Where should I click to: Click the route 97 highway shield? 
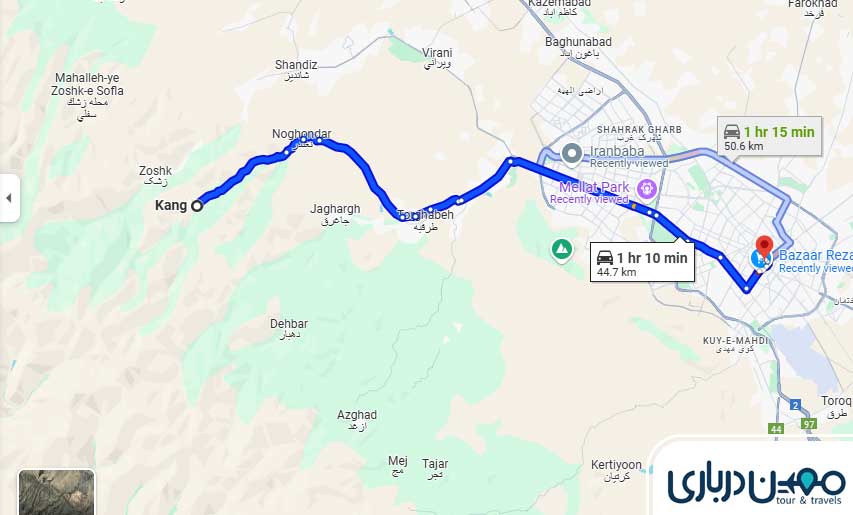click(x=809, y=424)
